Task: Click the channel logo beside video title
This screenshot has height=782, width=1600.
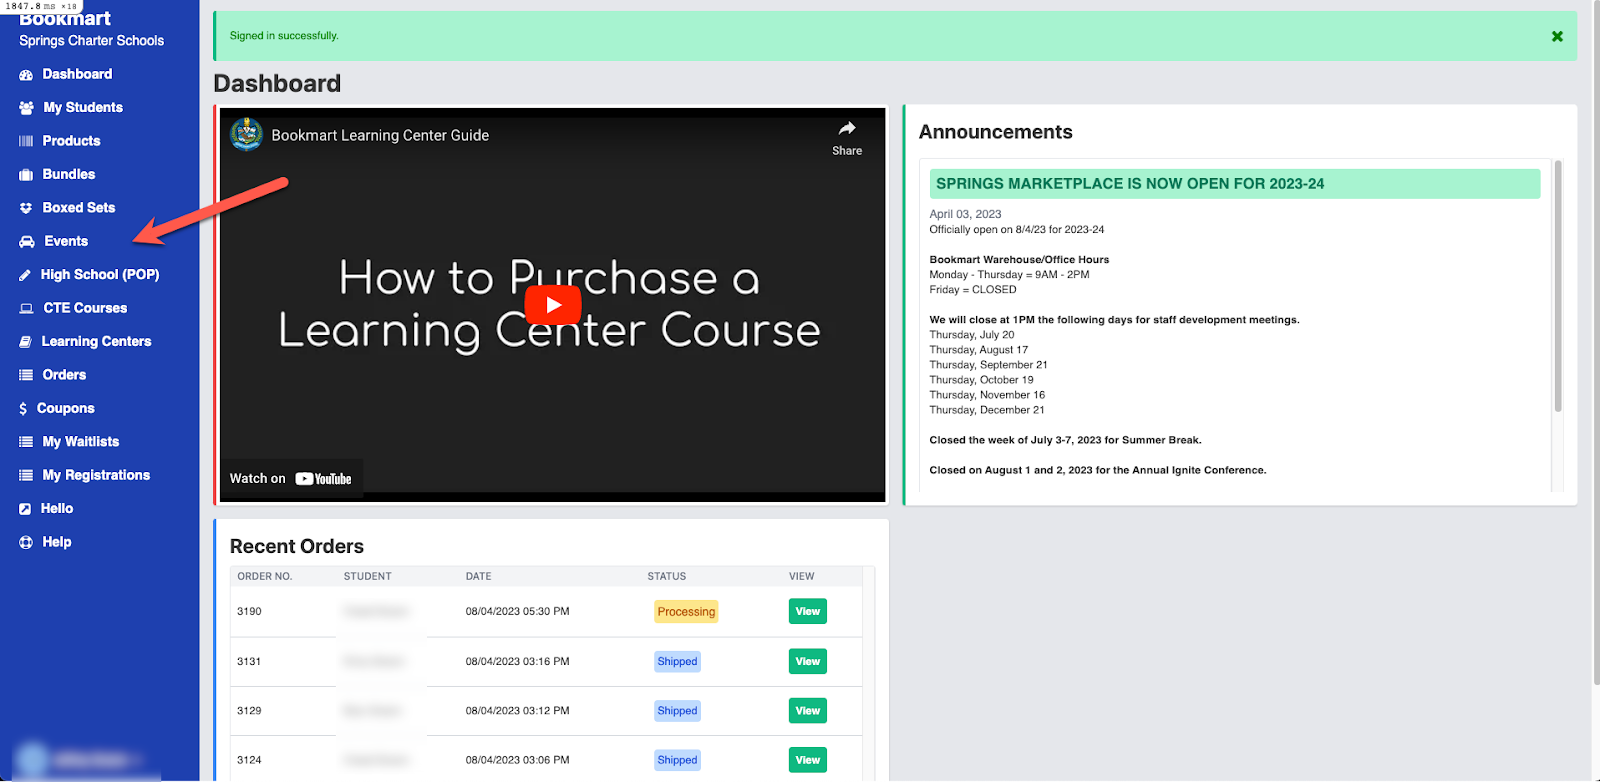Action: point(246,134)
